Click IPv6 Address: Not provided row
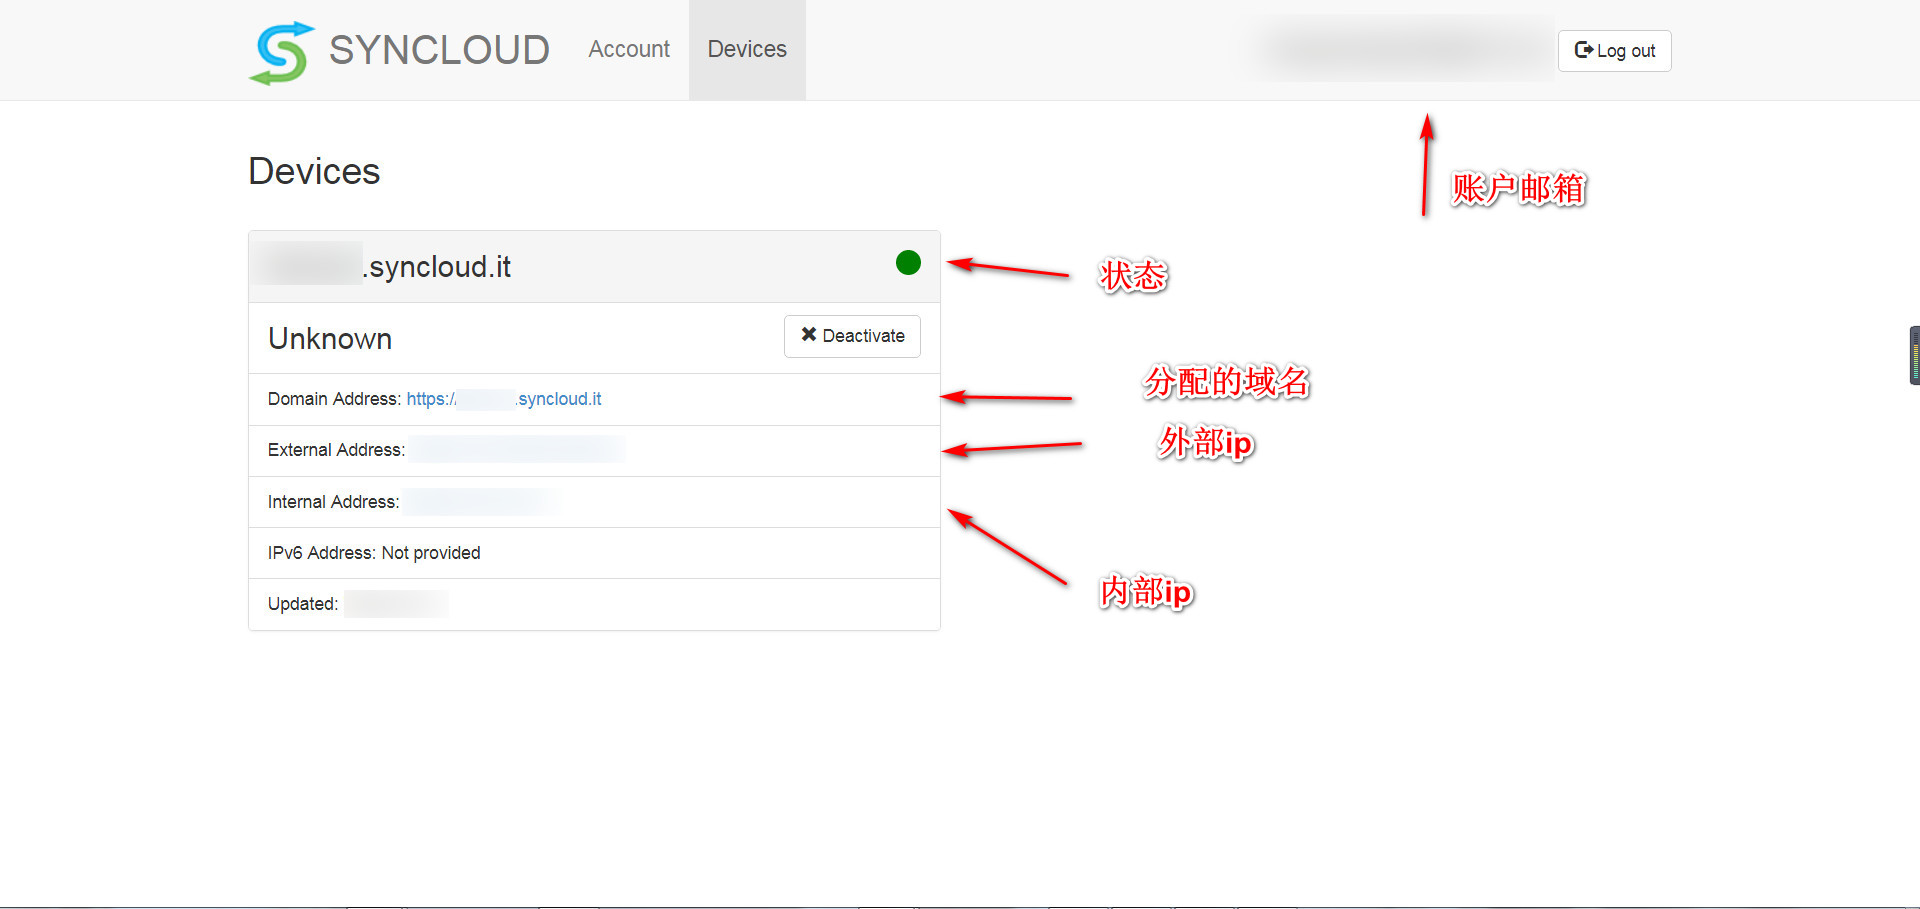This screenshot has height=909, width=1920. [x=594, y=553]
